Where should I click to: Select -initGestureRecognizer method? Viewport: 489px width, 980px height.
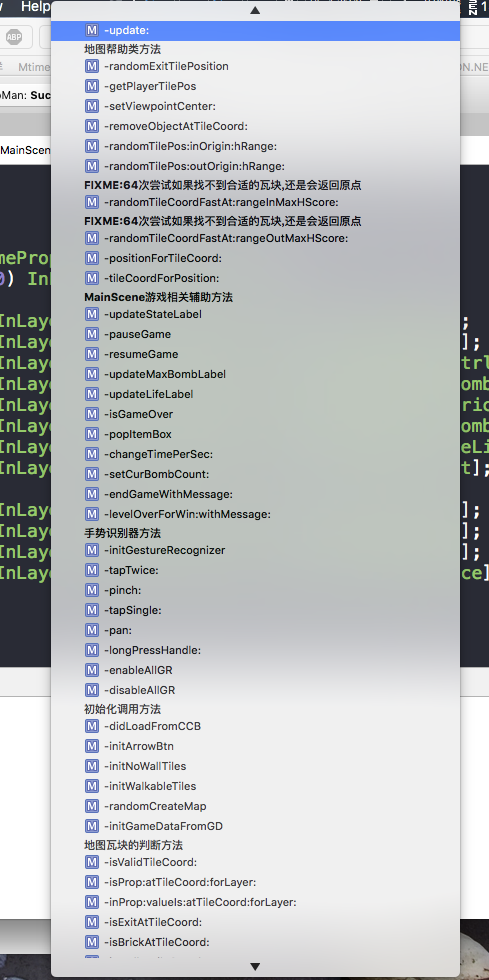point(255,551)
